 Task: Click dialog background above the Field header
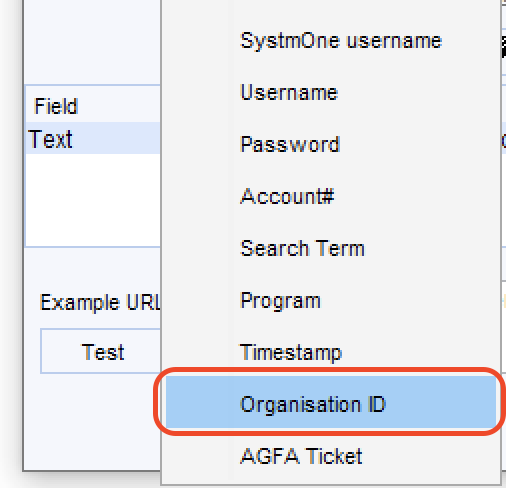click(92, 42)
